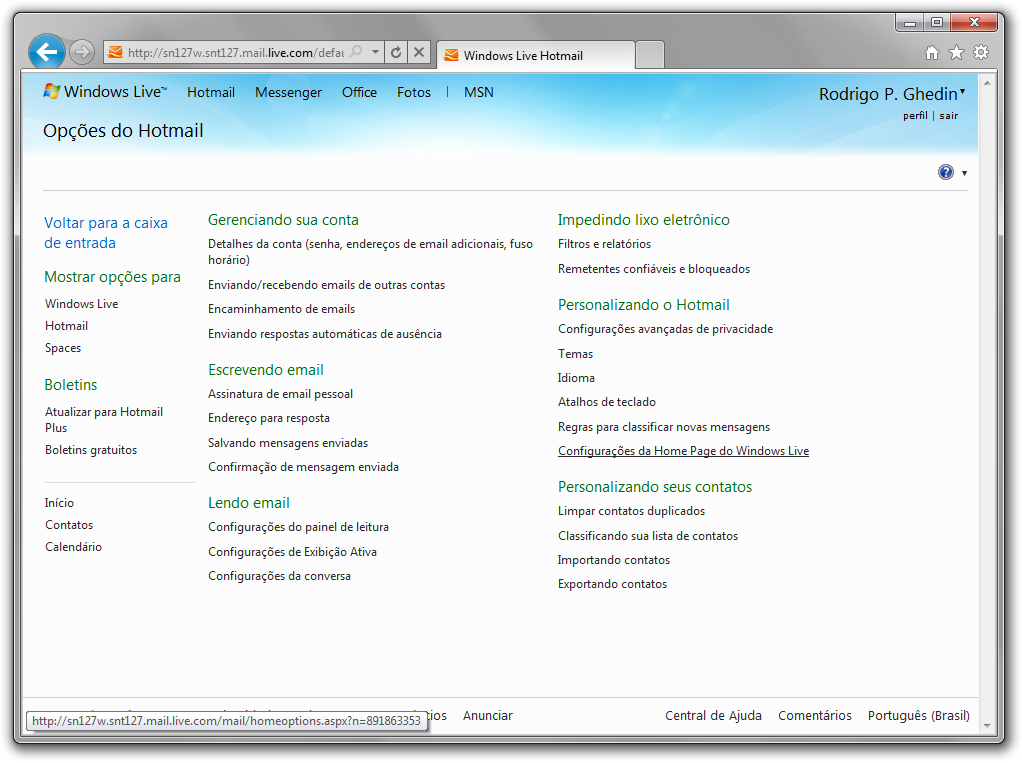Open Configurações da Home Page do Windows Live
Screen dimensions: 1022x763
684,450
